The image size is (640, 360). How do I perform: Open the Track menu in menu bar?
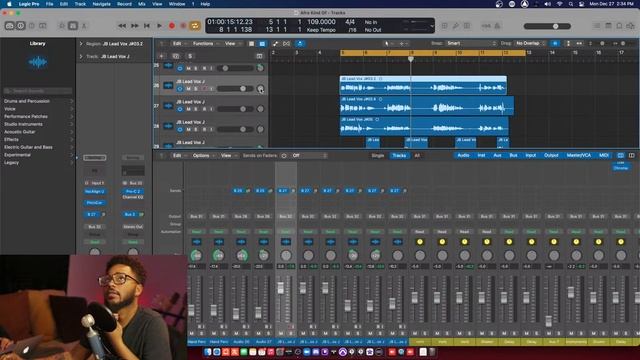[x=80, y=4]
